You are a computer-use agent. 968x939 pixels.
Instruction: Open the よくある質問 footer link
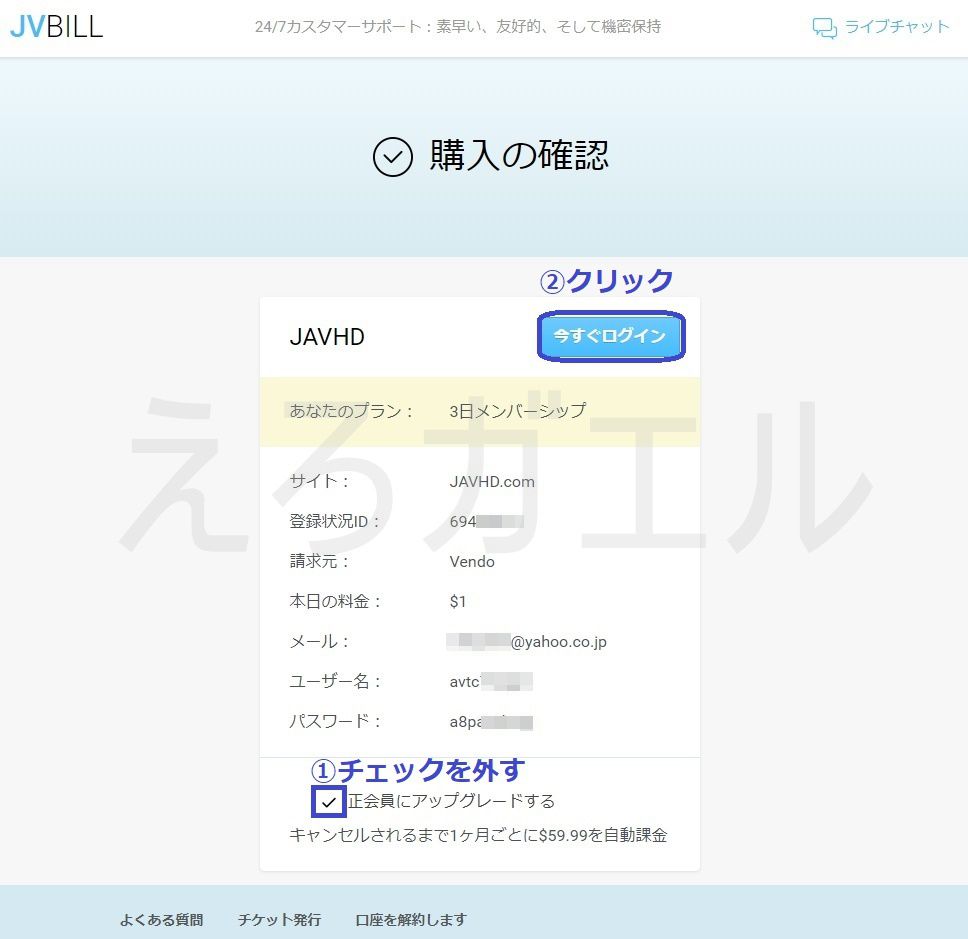coord(162,919)
